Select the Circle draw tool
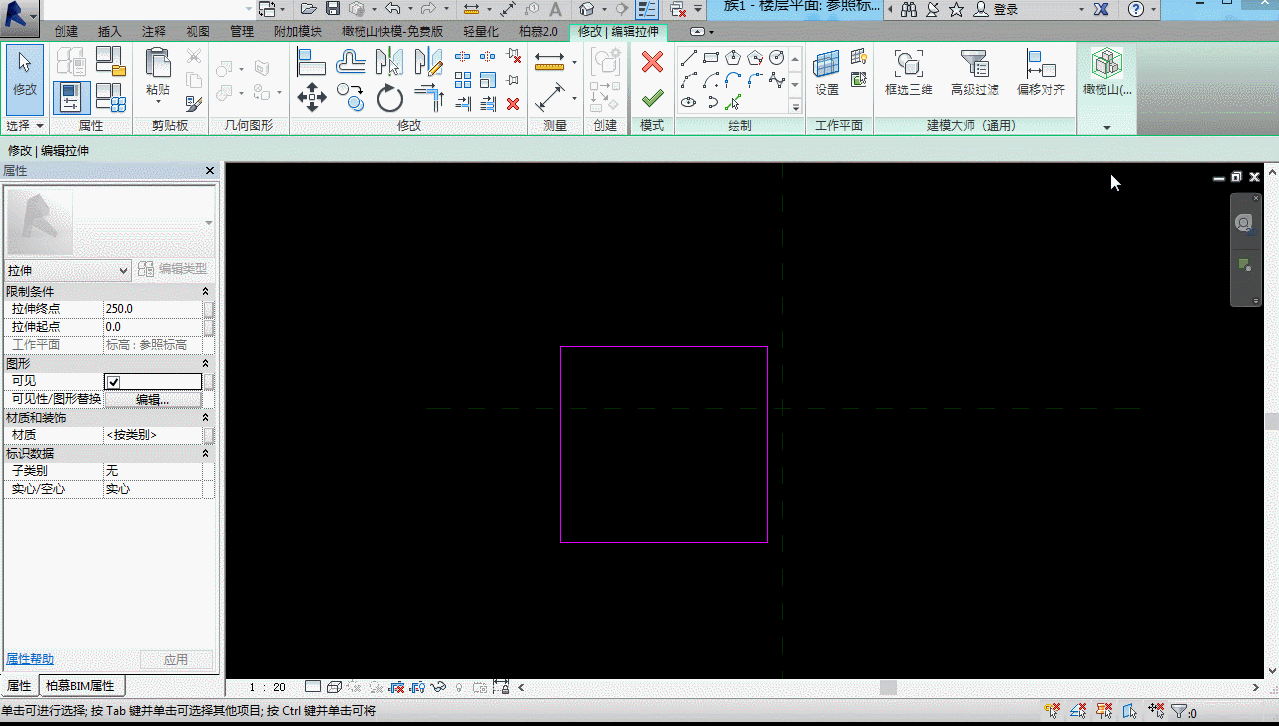Viewport: 1279px width, 726px height. tap(777, 57)
